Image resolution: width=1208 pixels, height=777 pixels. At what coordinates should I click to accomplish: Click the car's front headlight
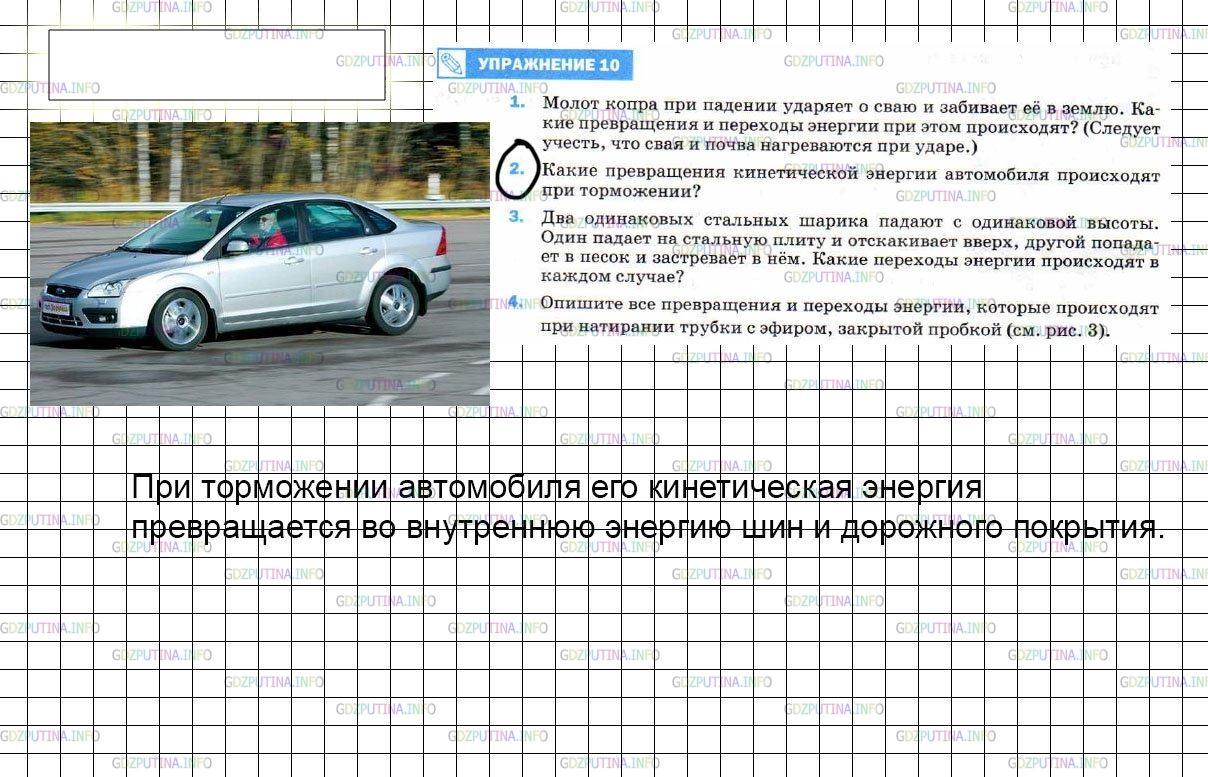pyautogui.click(x=108, y=289)
